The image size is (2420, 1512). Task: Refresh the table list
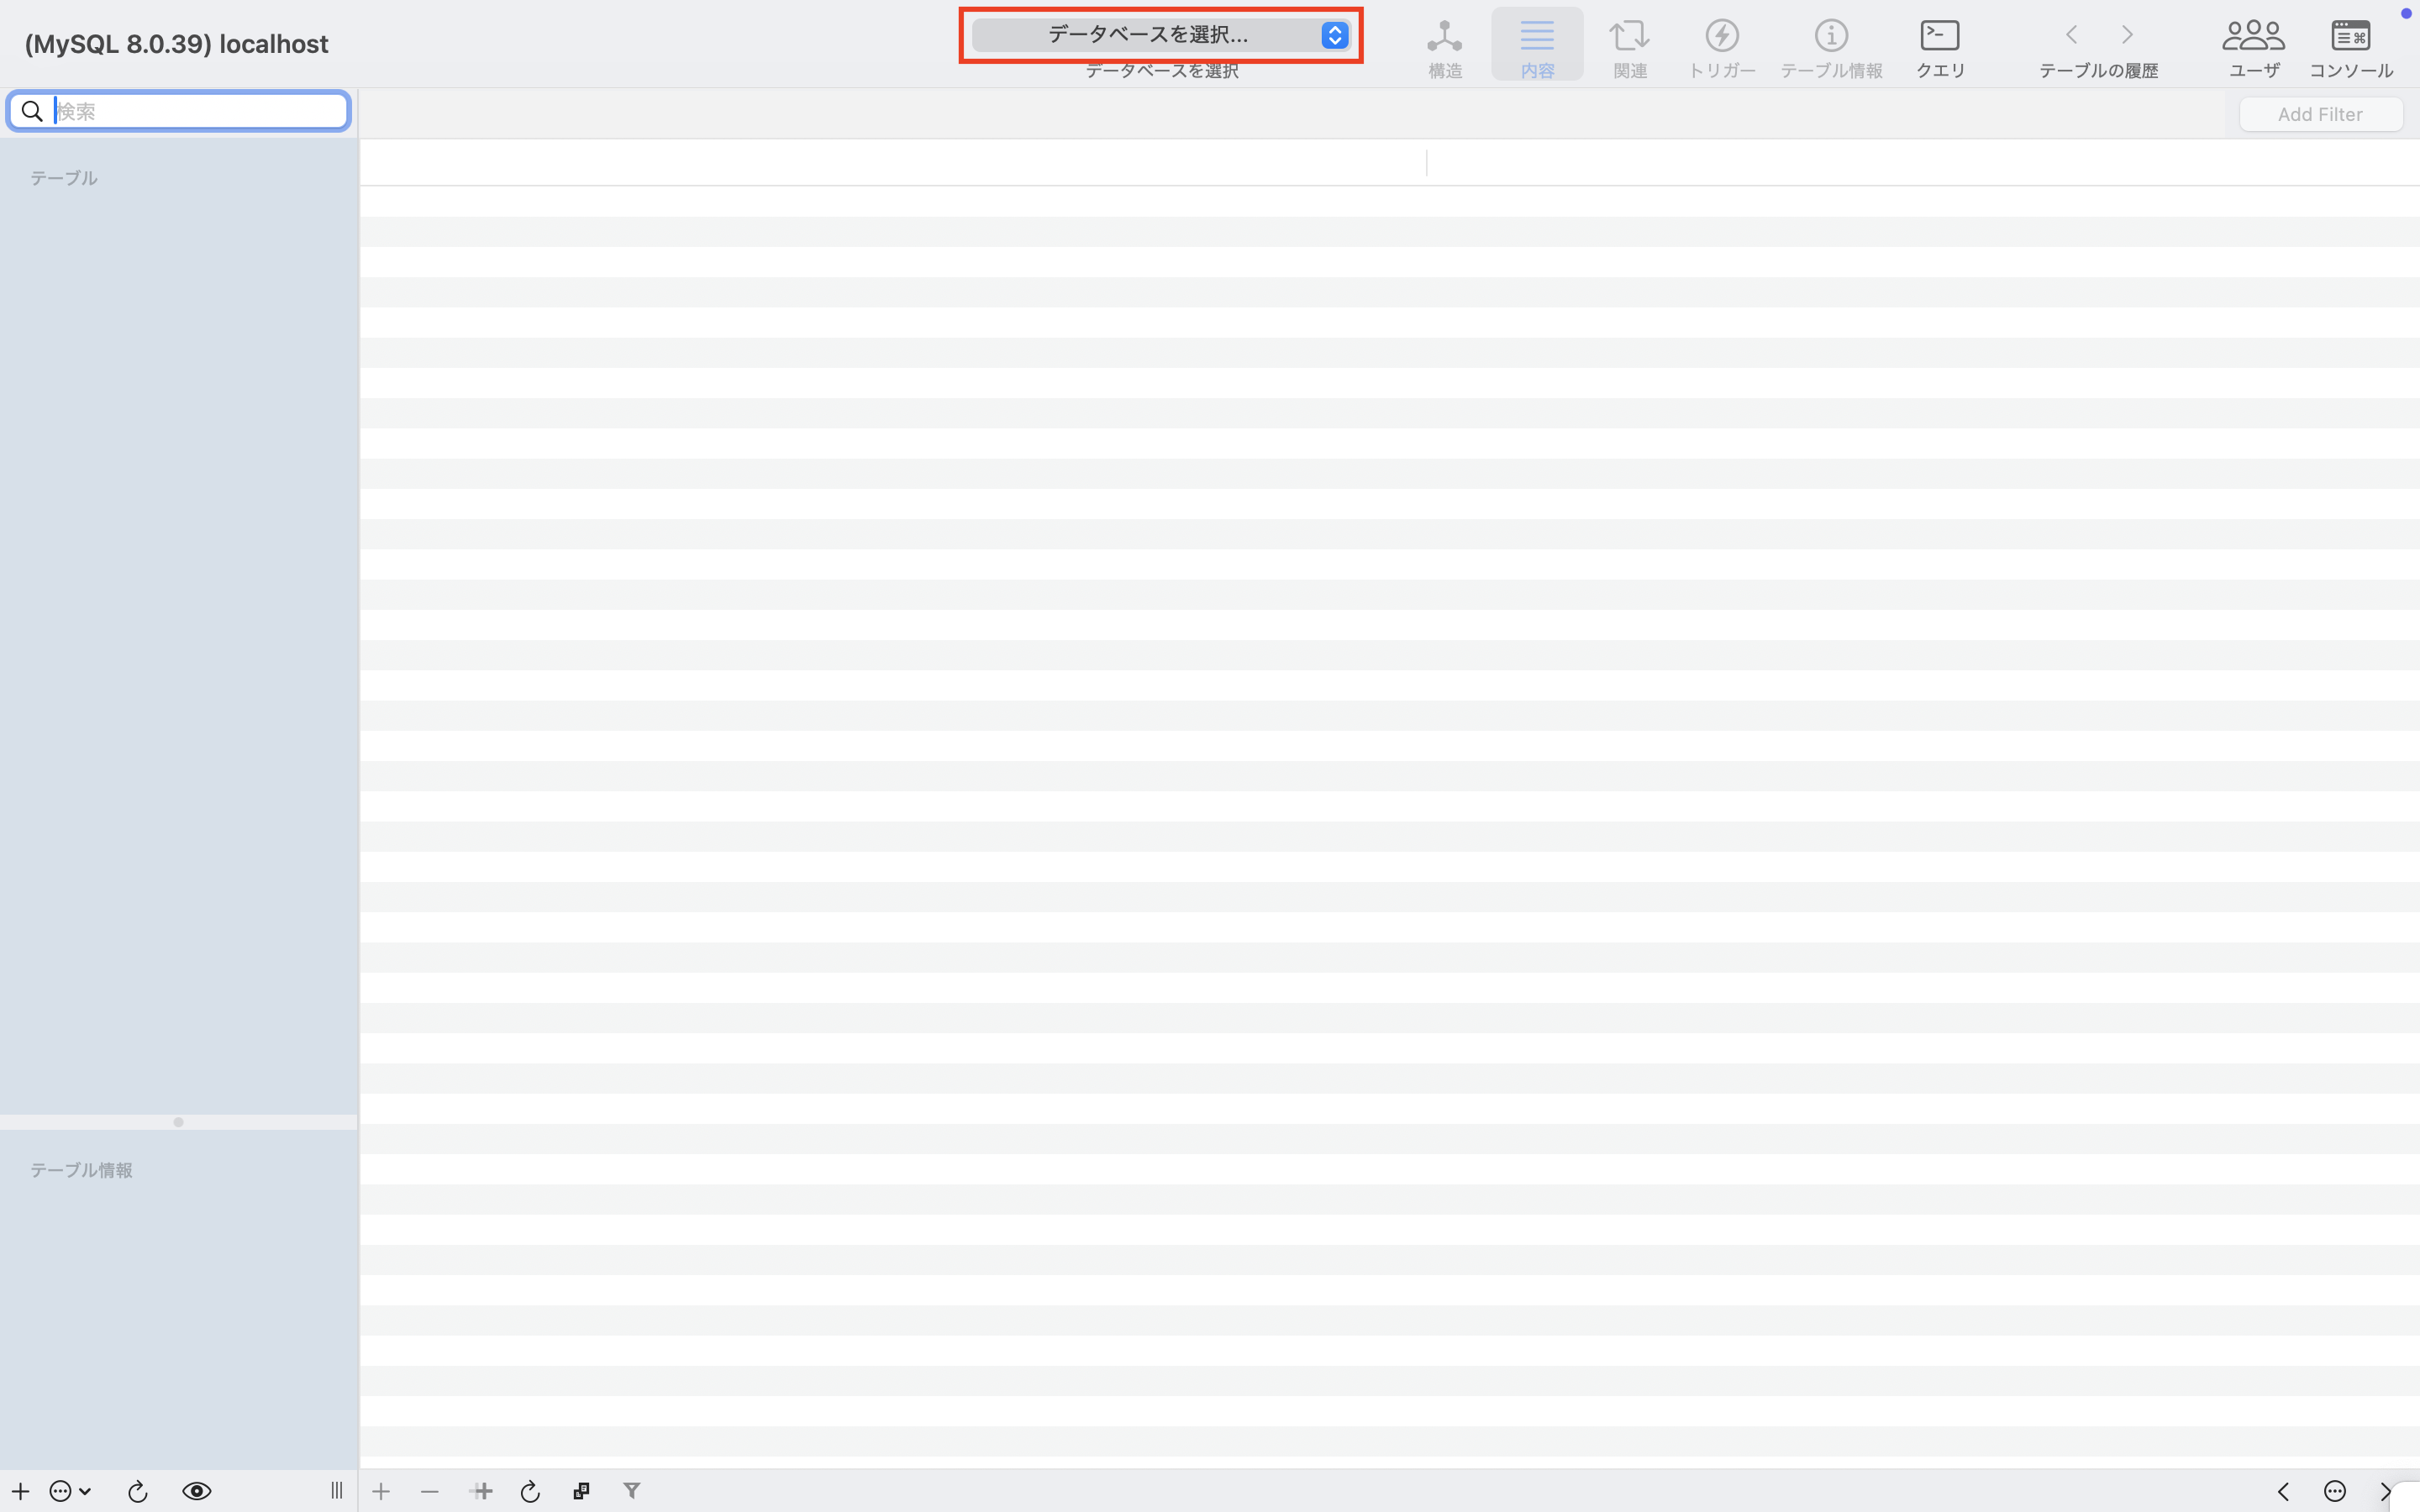(138, 1491)
